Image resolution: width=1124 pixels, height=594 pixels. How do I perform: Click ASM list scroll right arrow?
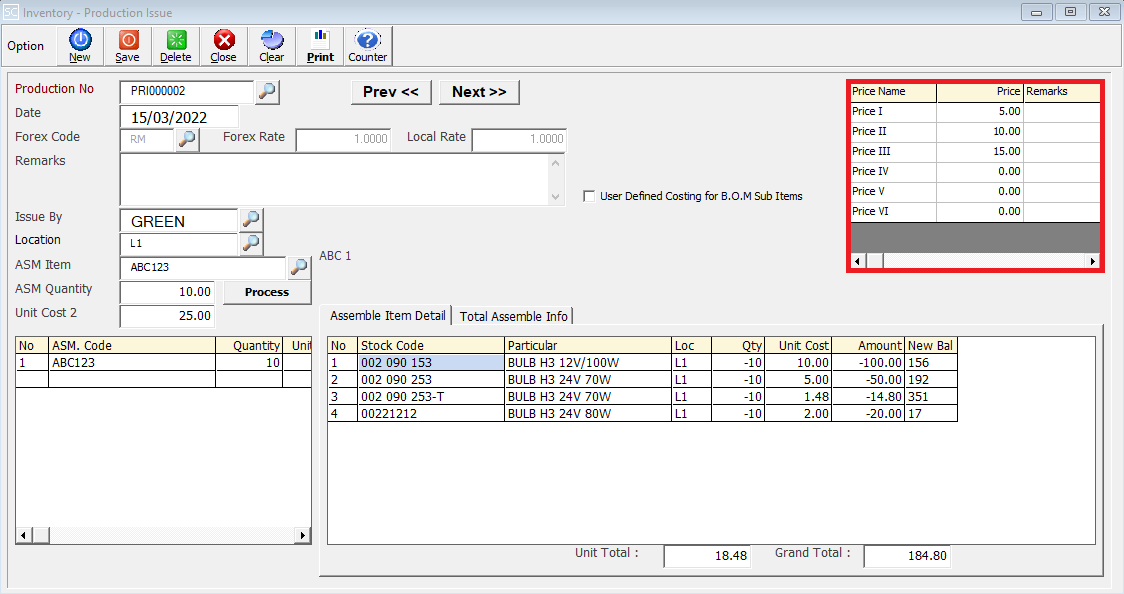point(303,535)
